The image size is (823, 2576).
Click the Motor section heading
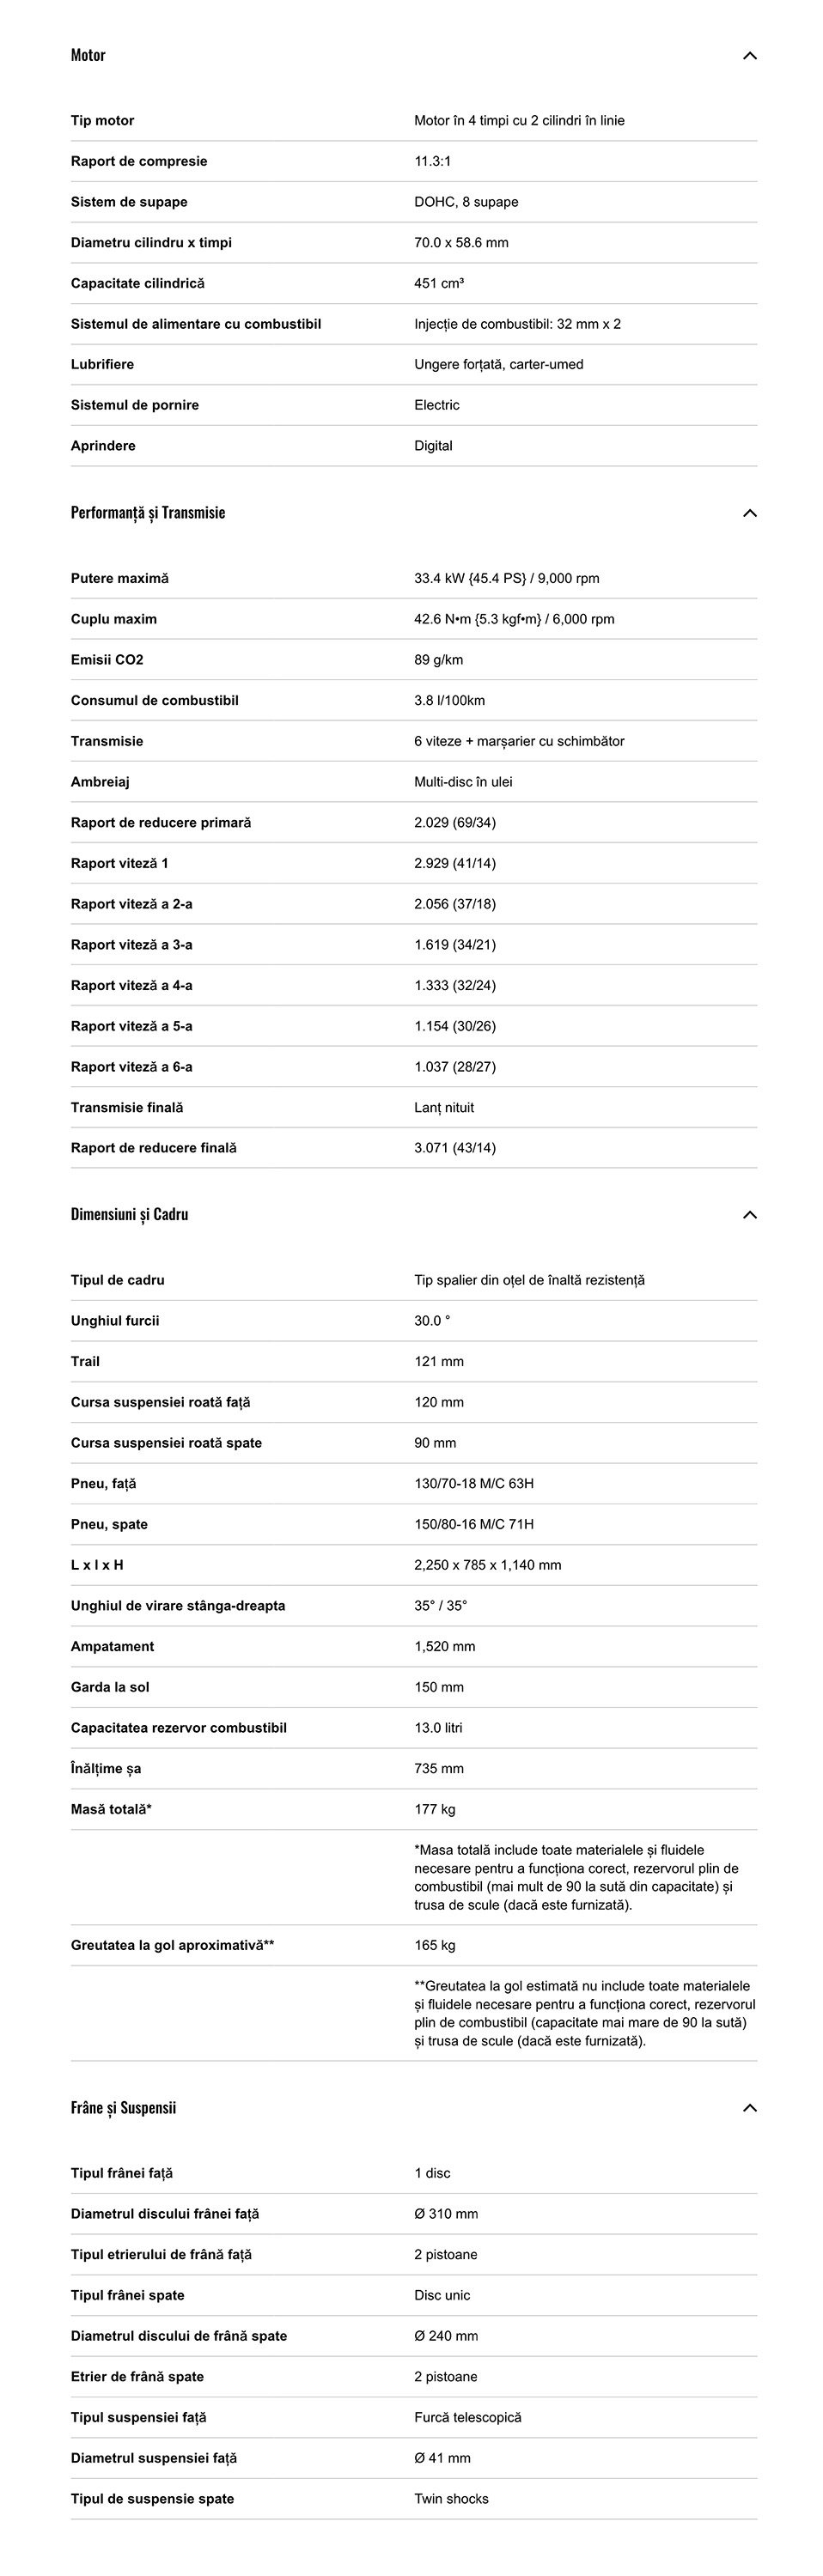pyautogui.click(x=88, y=56)
